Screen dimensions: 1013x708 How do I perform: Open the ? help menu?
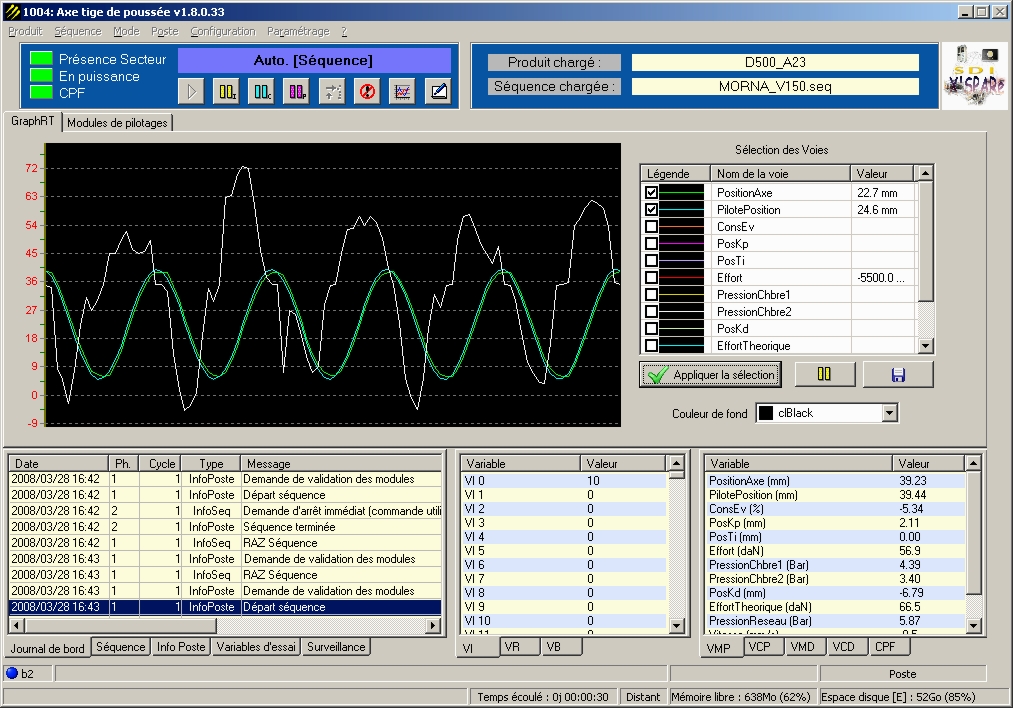coord(344,31)
